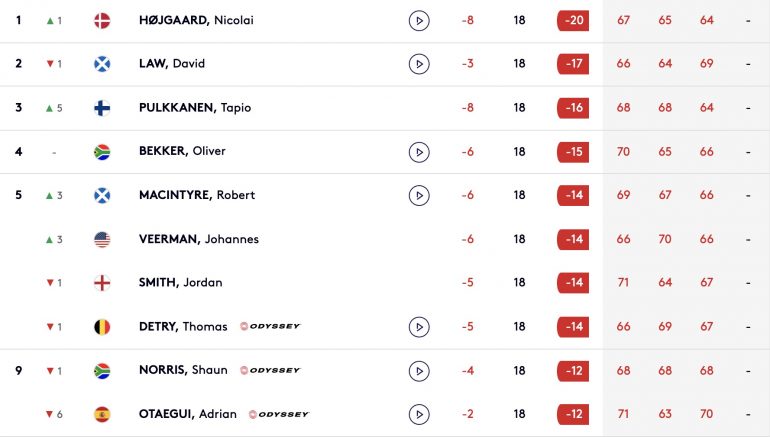The width and height of the screenshot is (770, 437).
Task: Click the Belgium flag next to Detry
Action: tap(102, 327)
